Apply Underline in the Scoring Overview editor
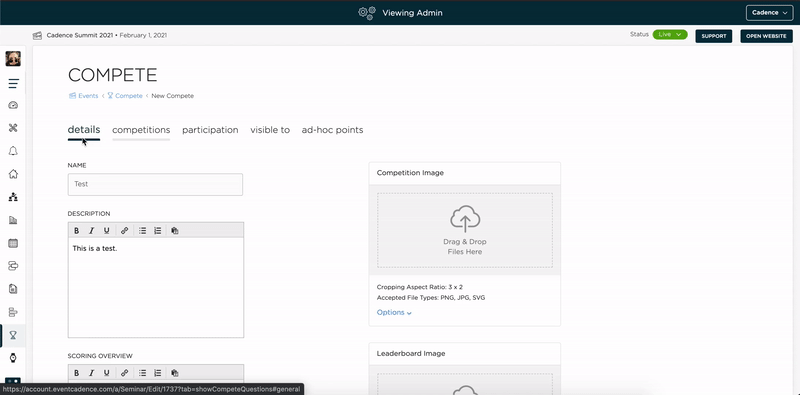The width and height of the screenshot is (800, 395). [x=107, y=373]
